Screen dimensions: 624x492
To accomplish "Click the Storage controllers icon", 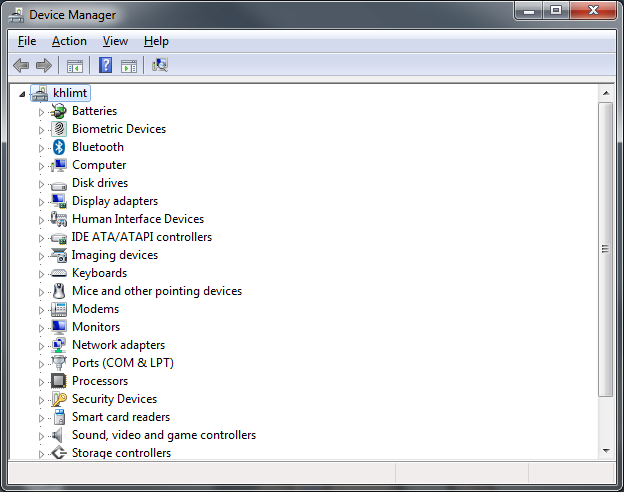I will [x=59, y=453].
